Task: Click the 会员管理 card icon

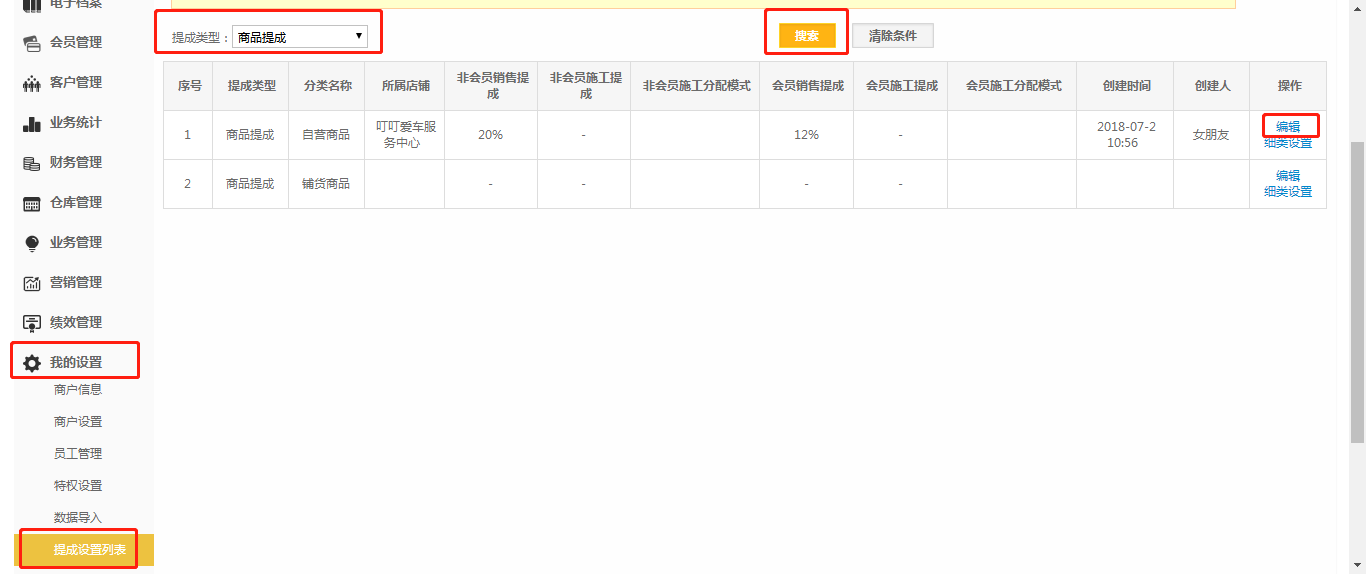Action: [31, 43]
